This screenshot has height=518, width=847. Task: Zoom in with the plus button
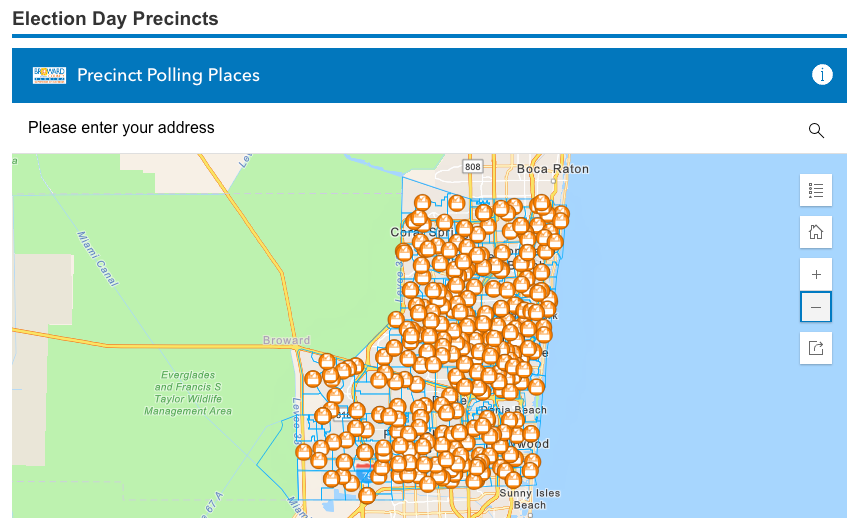[816, 274]
